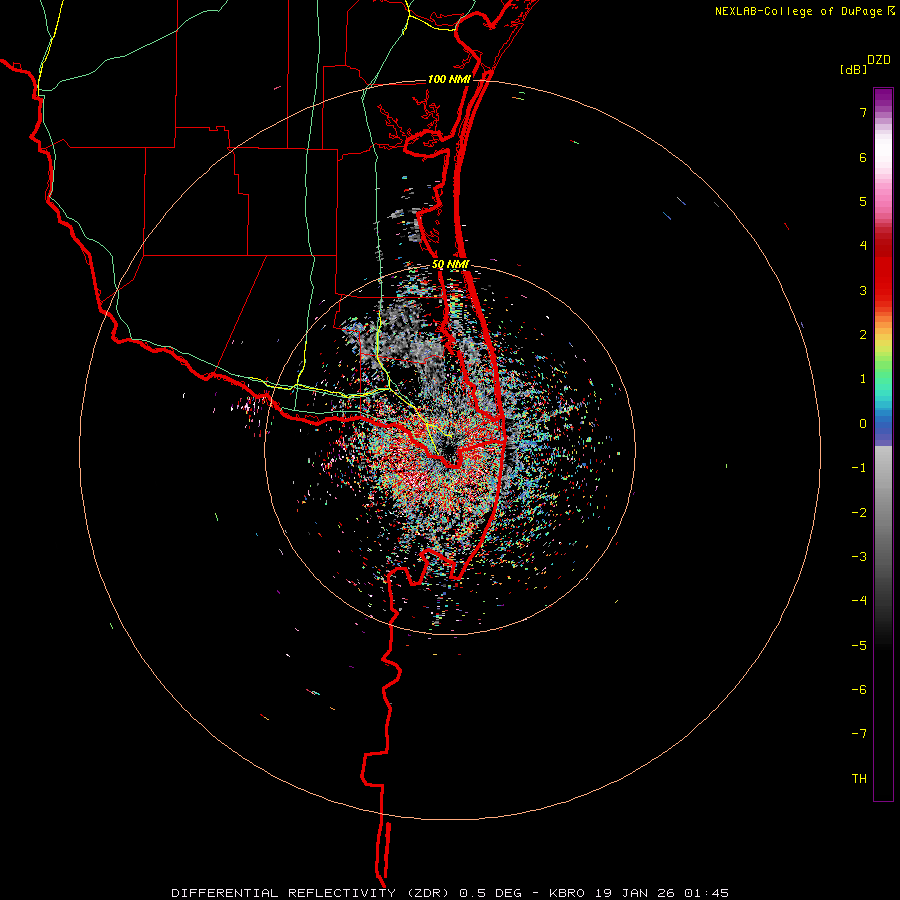Click the -6 dB value on color scale
The image size is (900, 900).
pos(859,690)
